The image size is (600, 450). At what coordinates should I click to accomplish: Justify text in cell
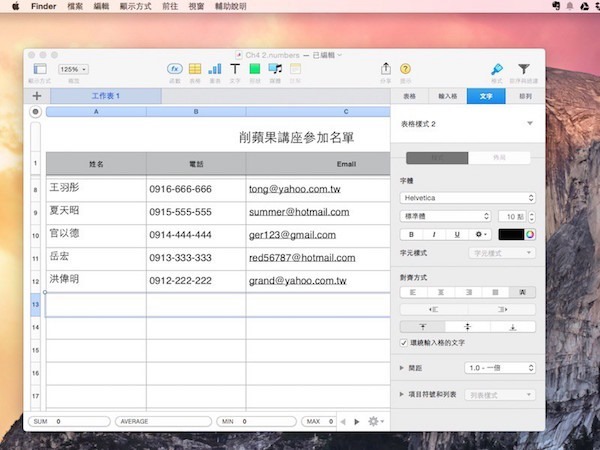(495, 292)
